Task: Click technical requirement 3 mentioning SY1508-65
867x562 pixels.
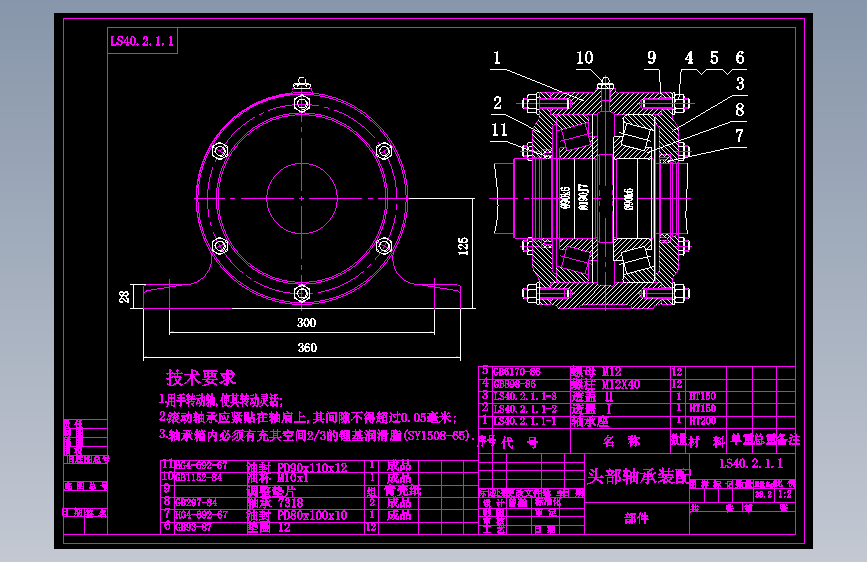Action: pyautogui.click(x=317, y=435)
